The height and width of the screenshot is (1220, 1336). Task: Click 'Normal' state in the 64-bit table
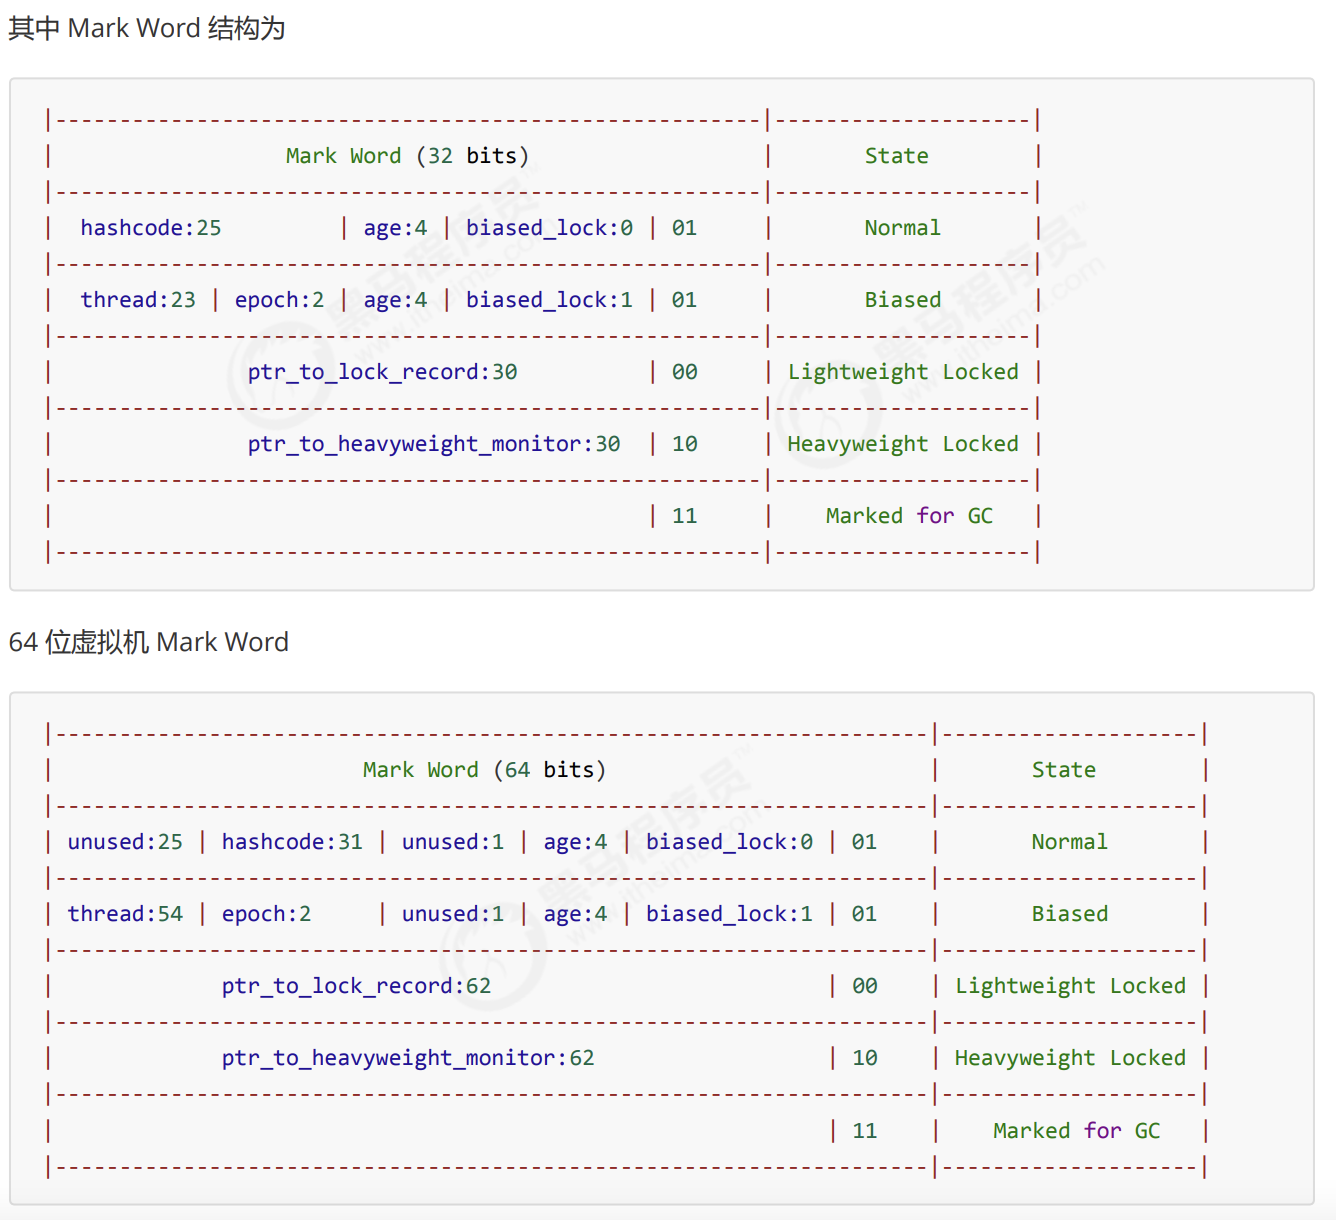tap(1070, 842)
